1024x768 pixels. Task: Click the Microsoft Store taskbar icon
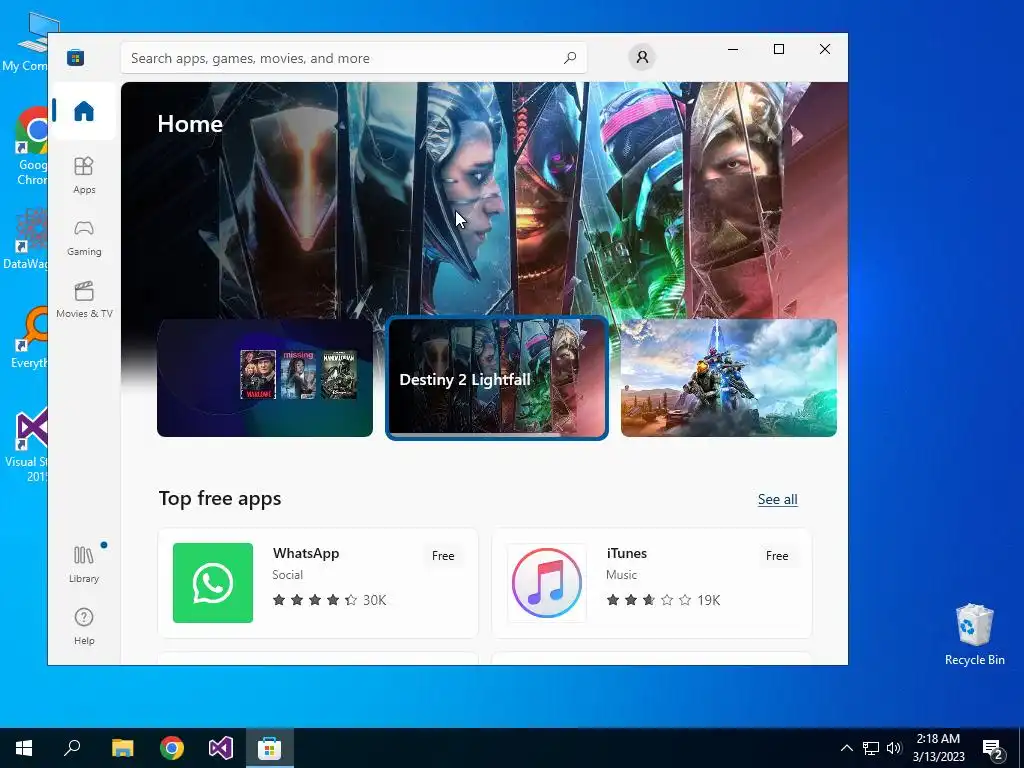click(x=270, y=748)
